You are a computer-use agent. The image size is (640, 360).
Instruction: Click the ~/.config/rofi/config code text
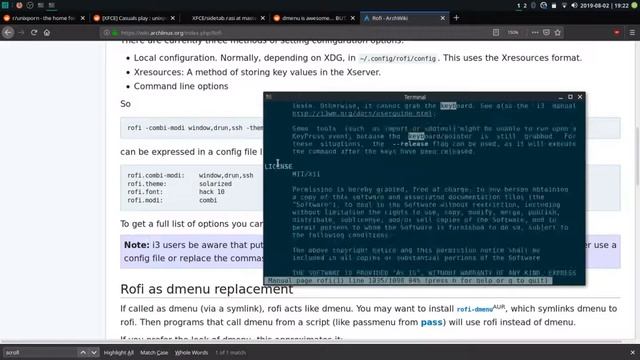(x=398, y=59)
